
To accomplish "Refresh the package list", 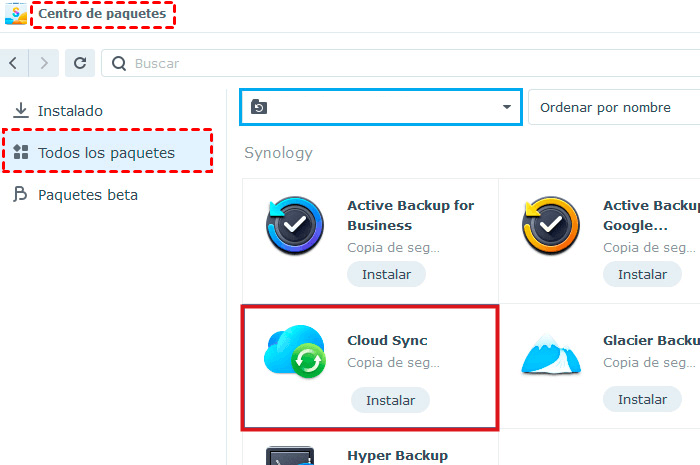I will point(80,63).
